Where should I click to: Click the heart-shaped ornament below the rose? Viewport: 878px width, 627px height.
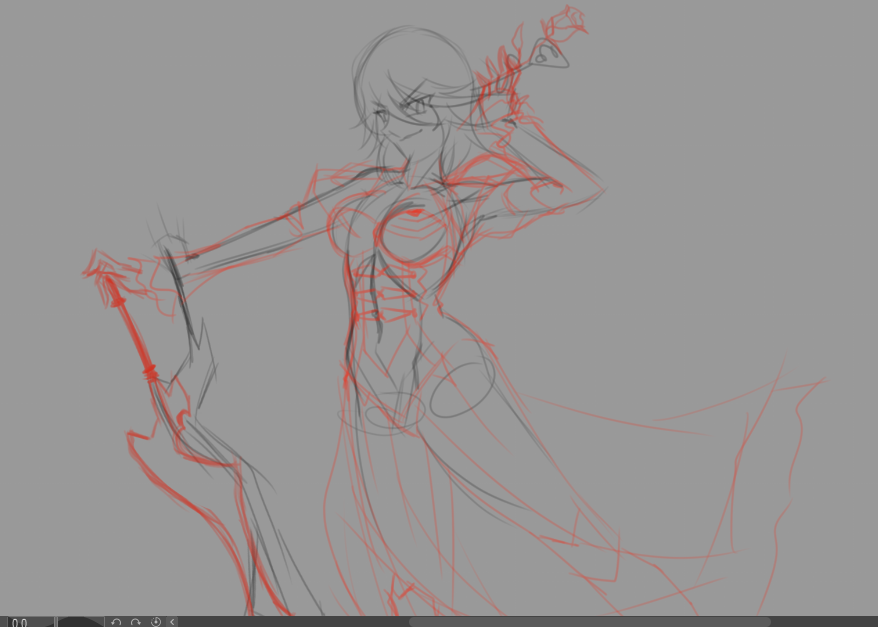(548, 54)
